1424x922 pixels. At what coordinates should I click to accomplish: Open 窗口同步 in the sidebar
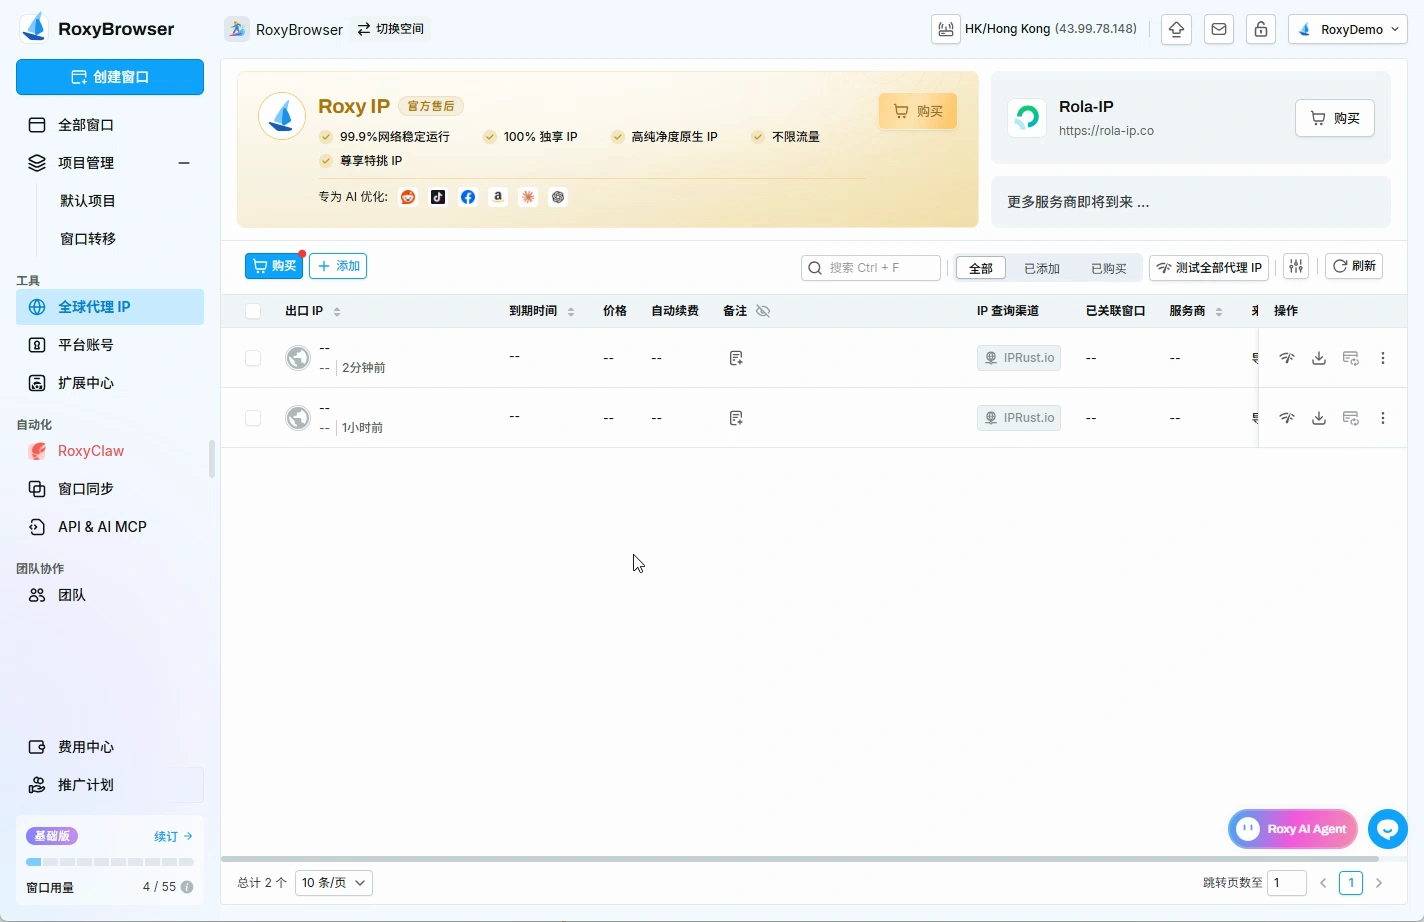coord(110,489)
